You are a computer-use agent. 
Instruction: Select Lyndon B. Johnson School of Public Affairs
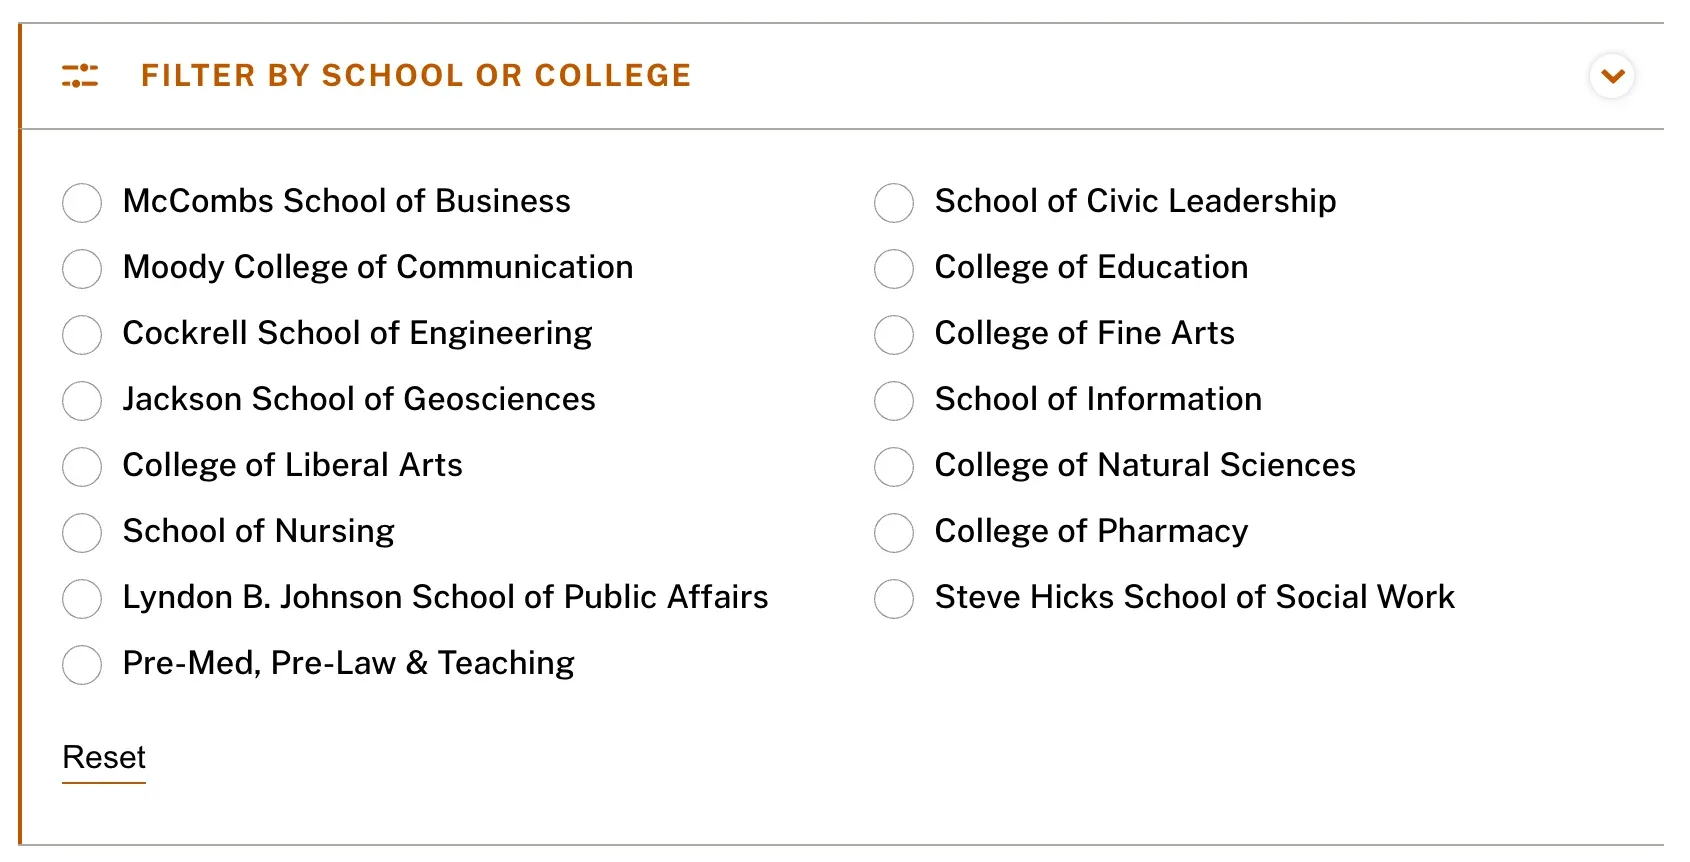tap(81, 598)
